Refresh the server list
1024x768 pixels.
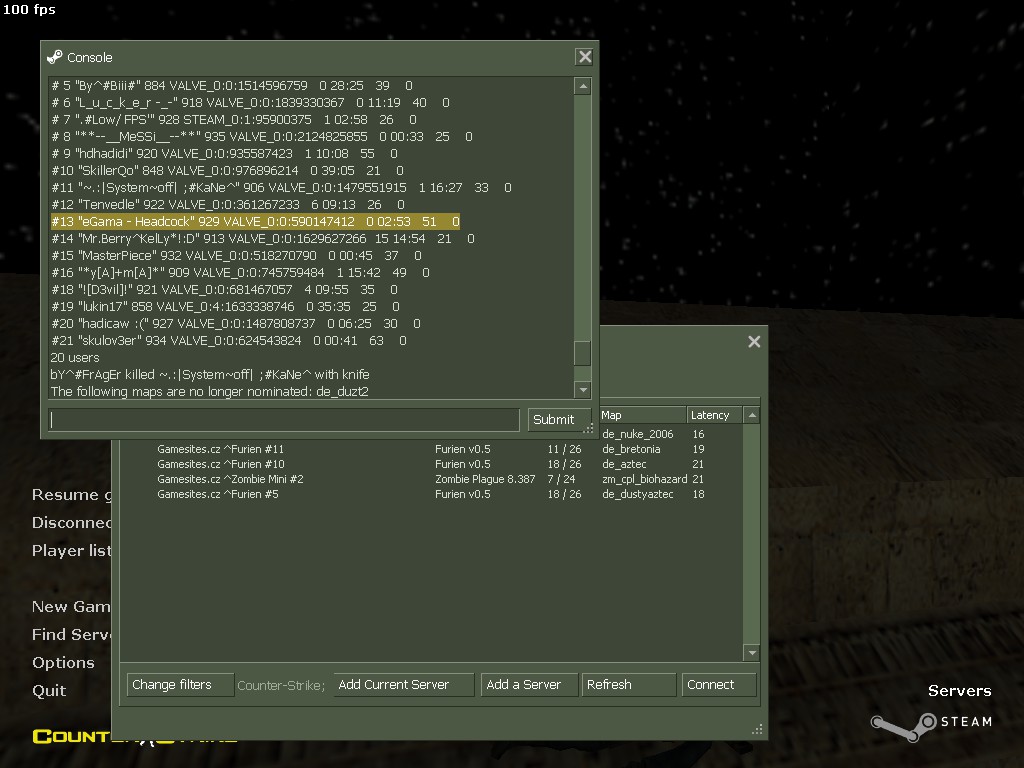(x=628, y=685)
